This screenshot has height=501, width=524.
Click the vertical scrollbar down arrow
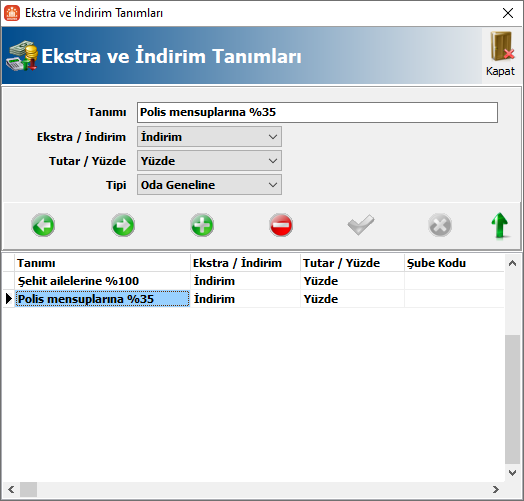pos(512,473)
